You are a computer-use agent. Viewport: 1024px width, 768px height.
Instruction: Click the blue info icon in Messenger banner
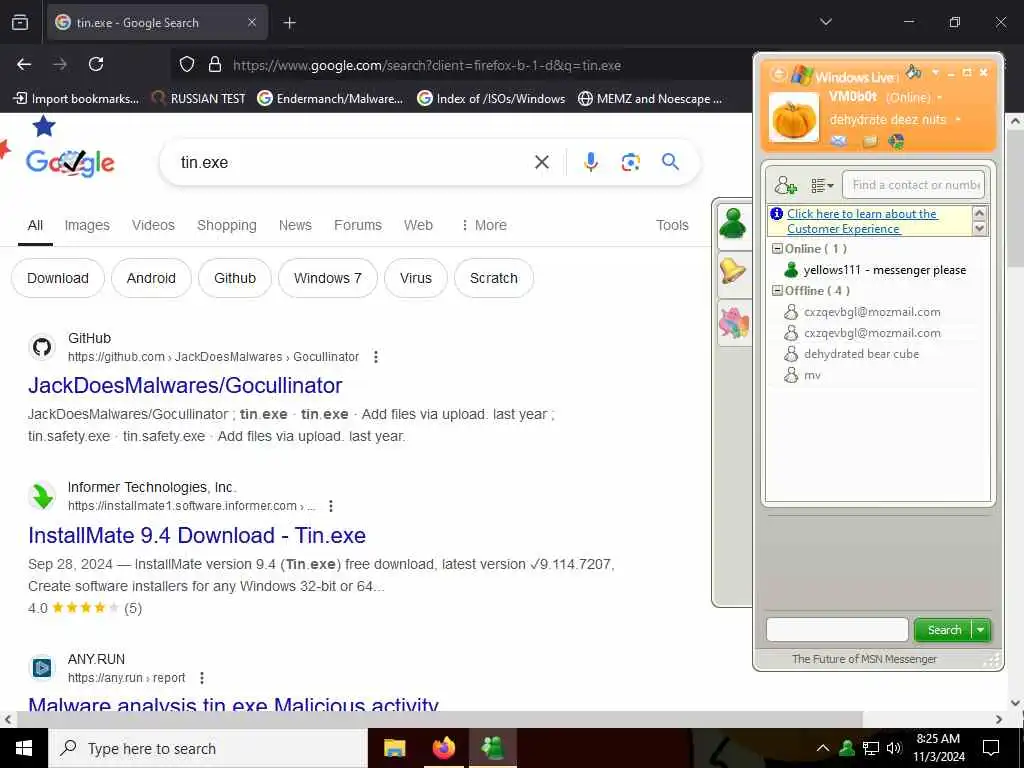point(776,214)
